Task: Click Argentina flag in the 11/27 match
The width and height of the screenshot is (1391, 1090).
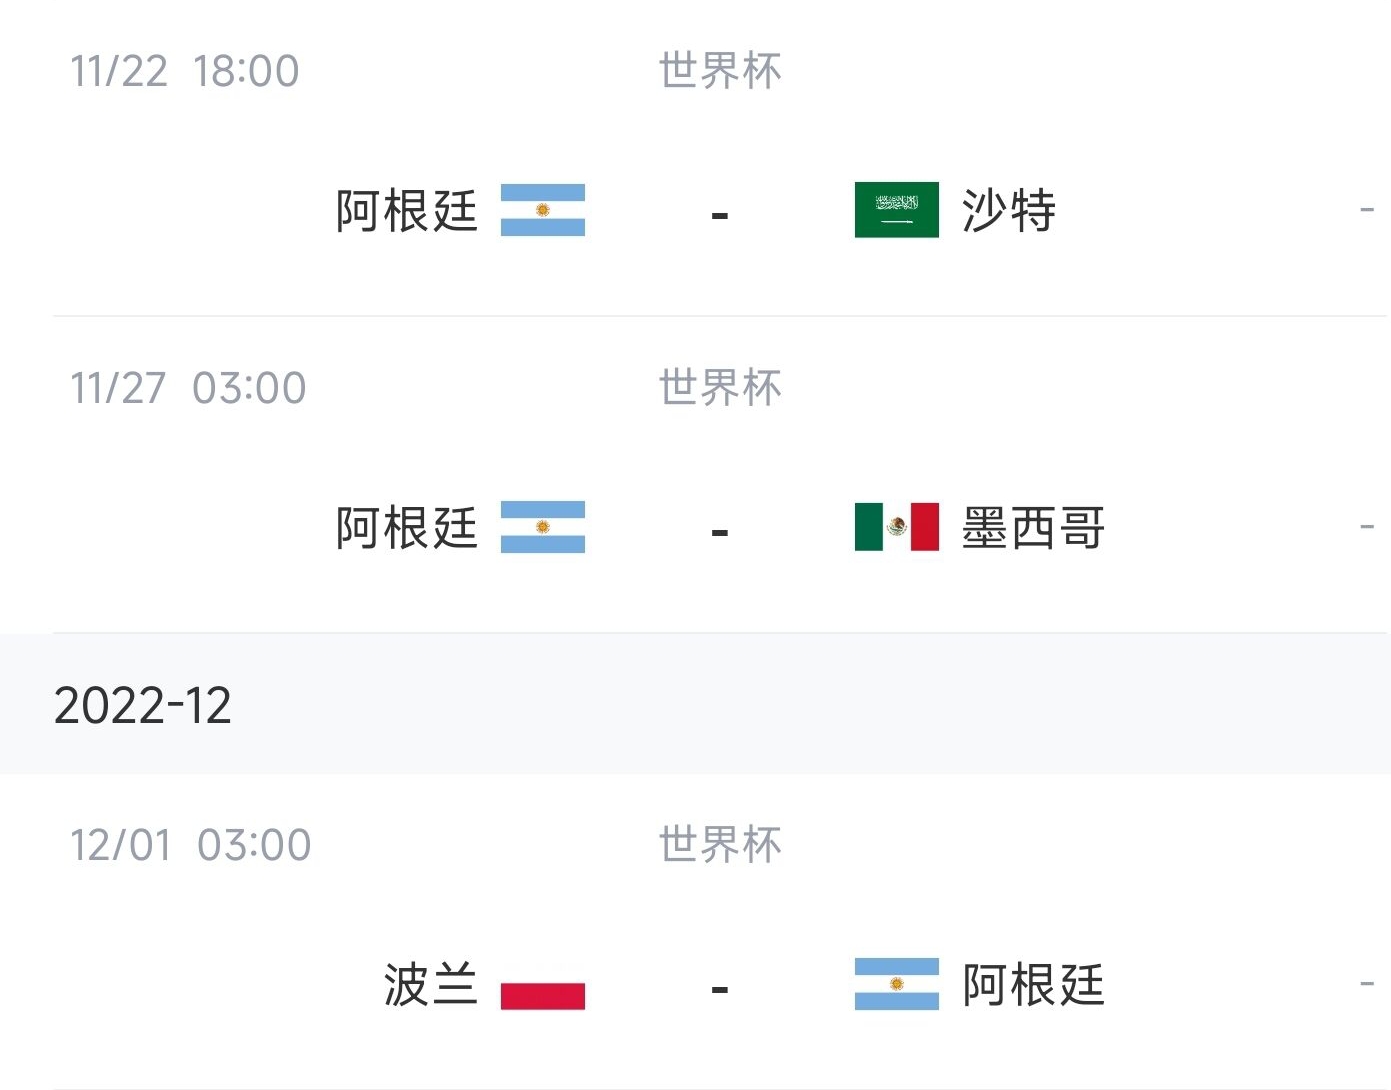Action: (542, 527)
